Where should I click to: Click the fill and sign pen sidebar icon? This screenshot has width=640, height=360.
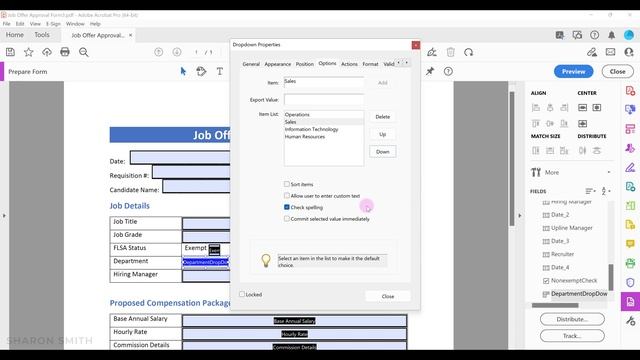tap(630, 167)
